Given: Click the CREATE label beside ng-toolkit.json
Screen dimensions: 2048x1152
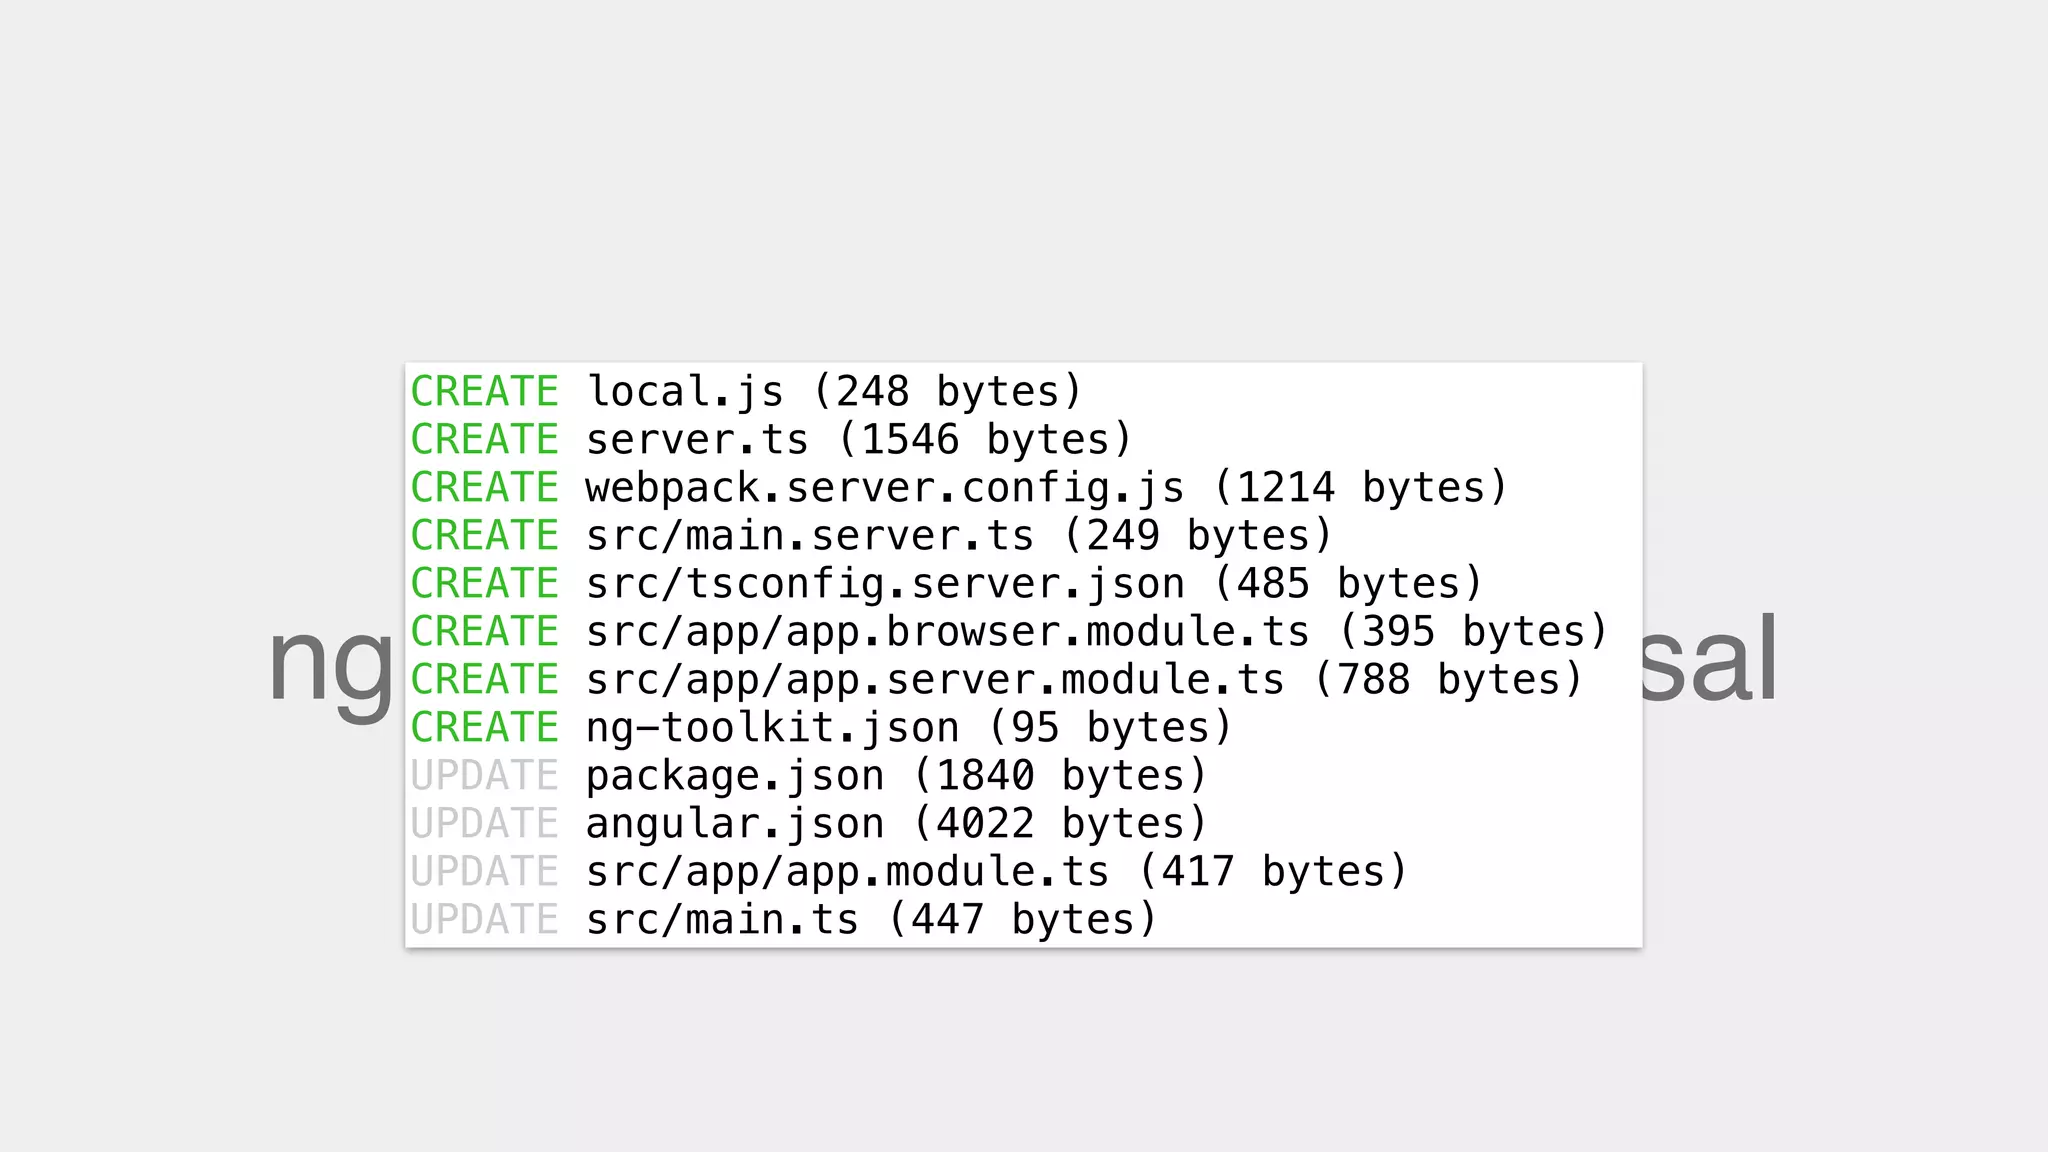Looking at the screenshot, I should [484, 727].
